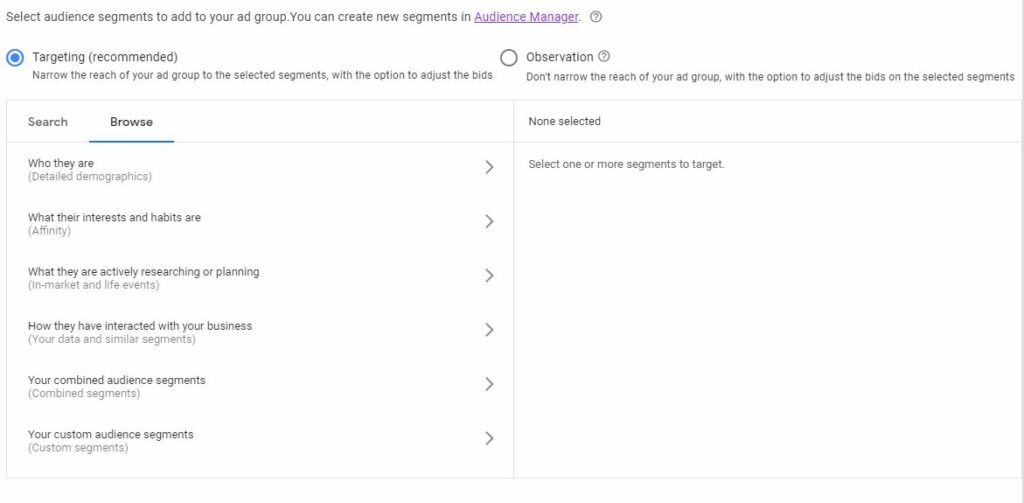This screenshot has width=1024, height=503.
Task: Expand interacted with your business chevron
Action: tap(489, 330)
